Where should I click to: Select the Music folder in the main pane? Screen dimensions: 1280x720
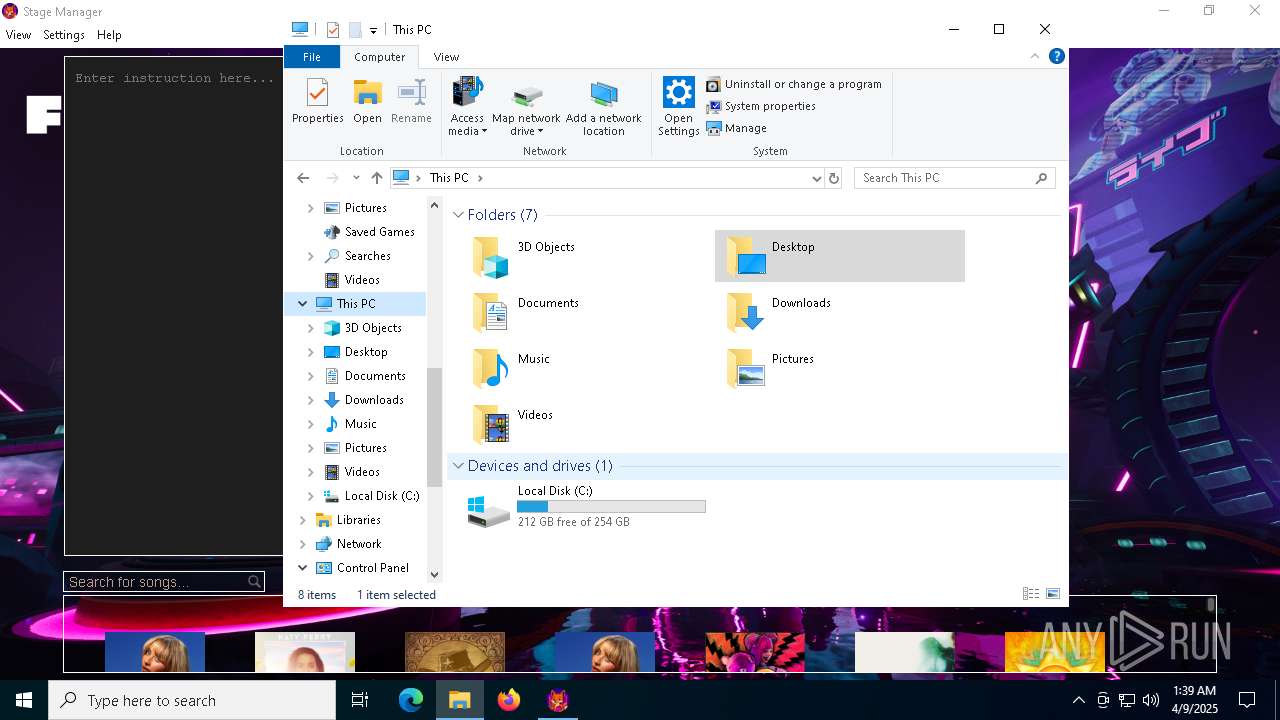click(x=585, y=368)
